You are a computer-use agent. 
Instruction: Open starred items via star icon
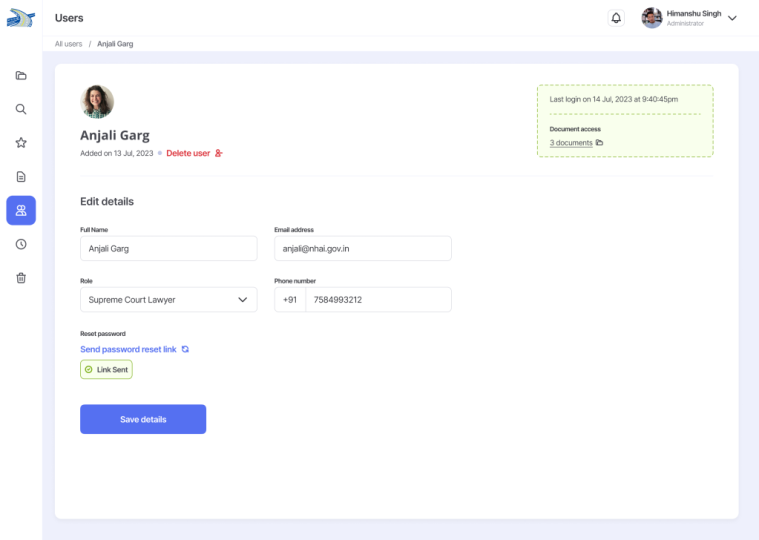[21, 143]
